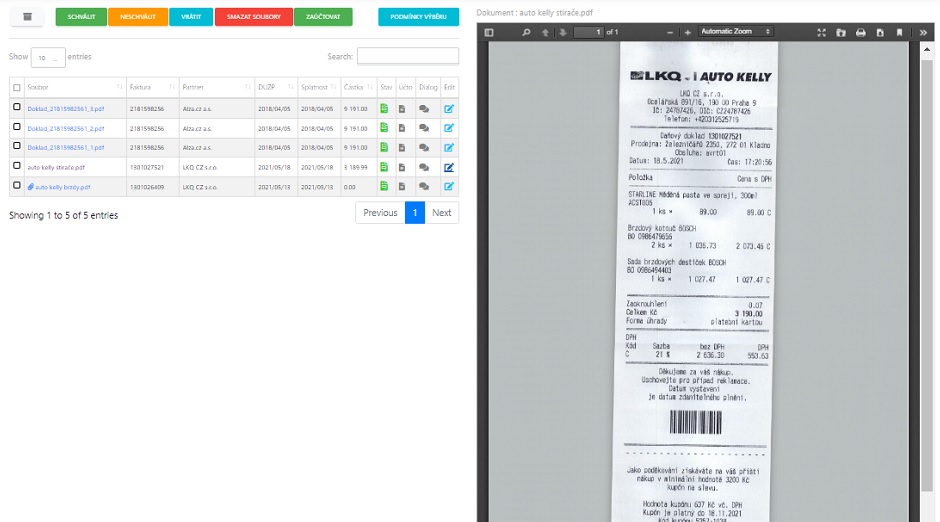This screenshot has width=940, height=522.
Task: Expand PDF viewer tools menu chevrons
Action: pyautogui.click(x=923, y=33)
